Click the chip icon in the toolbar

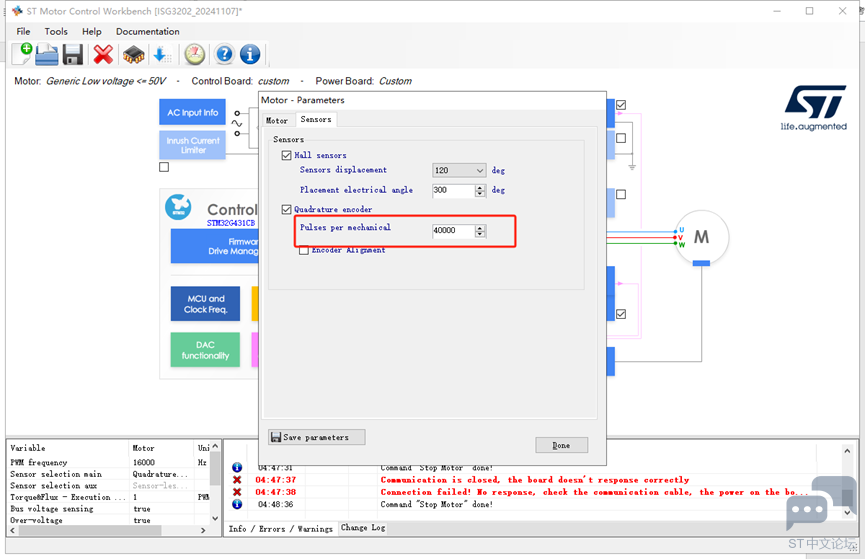coord(134,55)
